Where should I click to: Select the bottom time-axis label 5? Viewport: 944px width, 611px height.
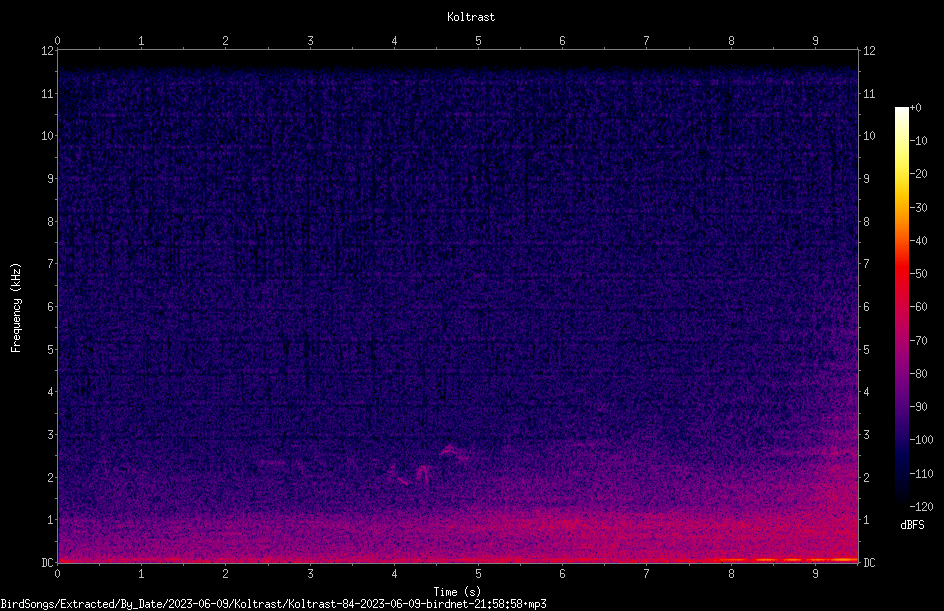(x=478, y=574)
